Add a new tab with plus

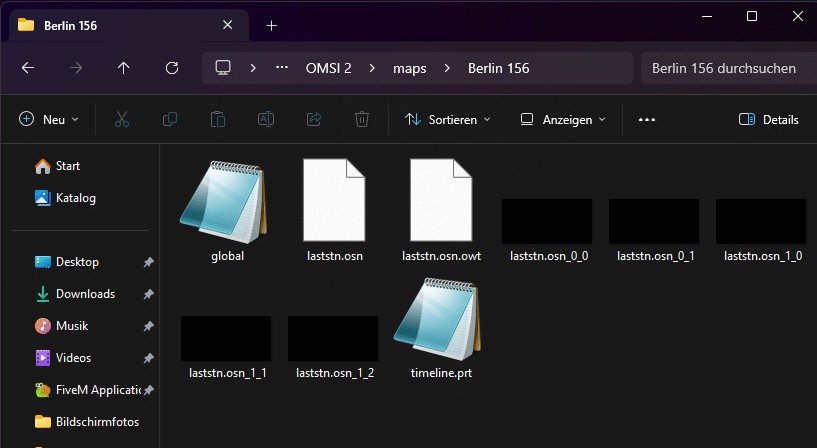(271, 25)
